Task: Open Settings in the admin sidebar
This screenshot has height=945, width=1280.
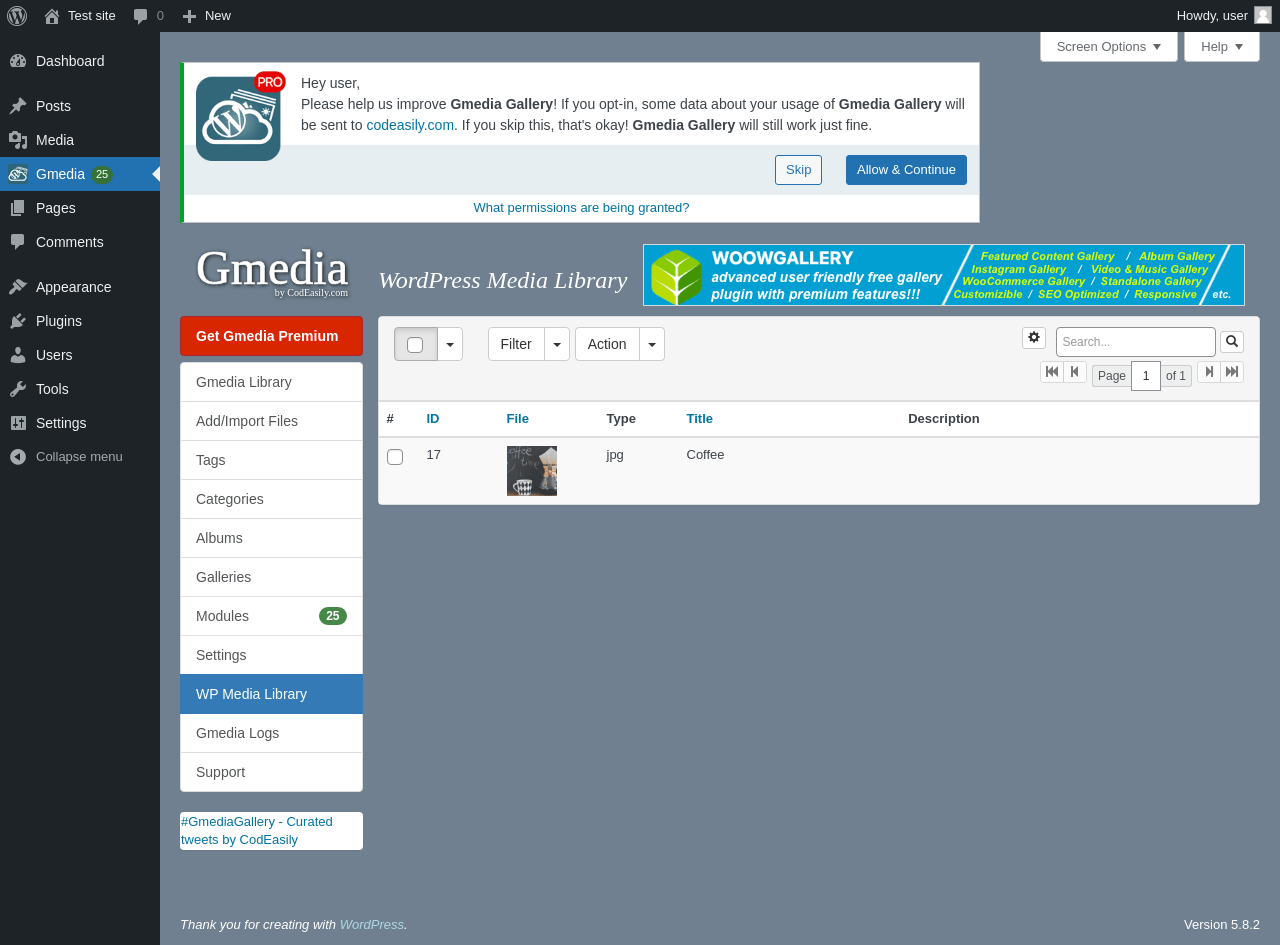Action: (80, 423)
